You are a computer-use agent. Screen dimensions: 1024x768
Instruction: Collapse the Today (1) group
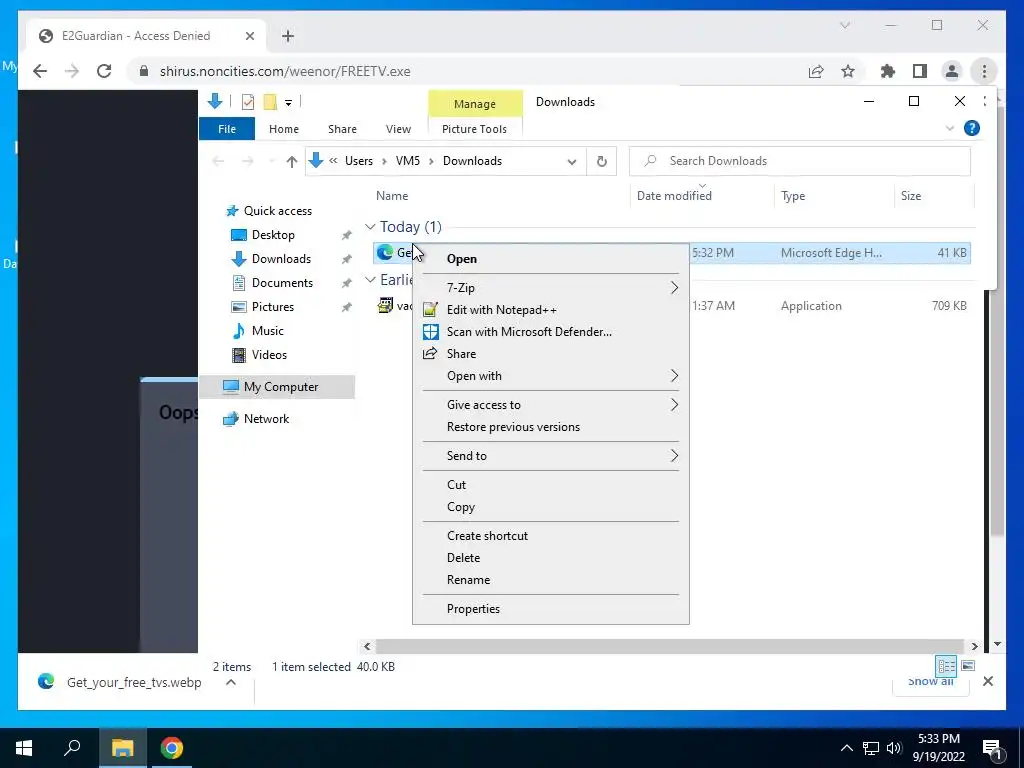pyautogui.click(x=370, y=227)
